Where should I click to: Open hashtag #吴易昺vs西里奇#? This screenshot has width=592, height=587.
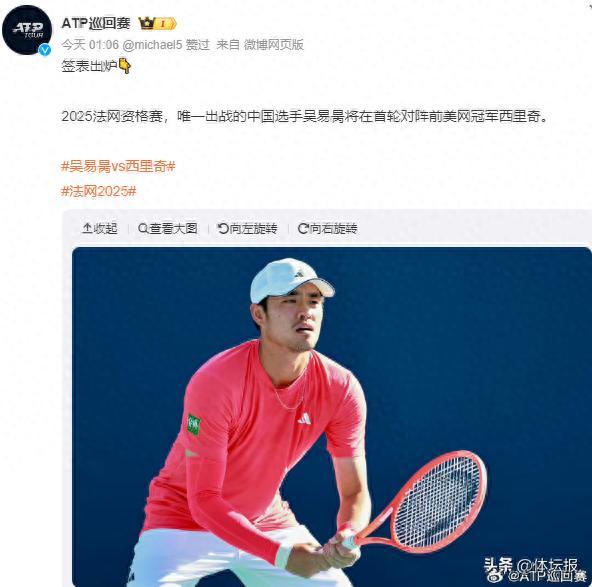(118, 166)
